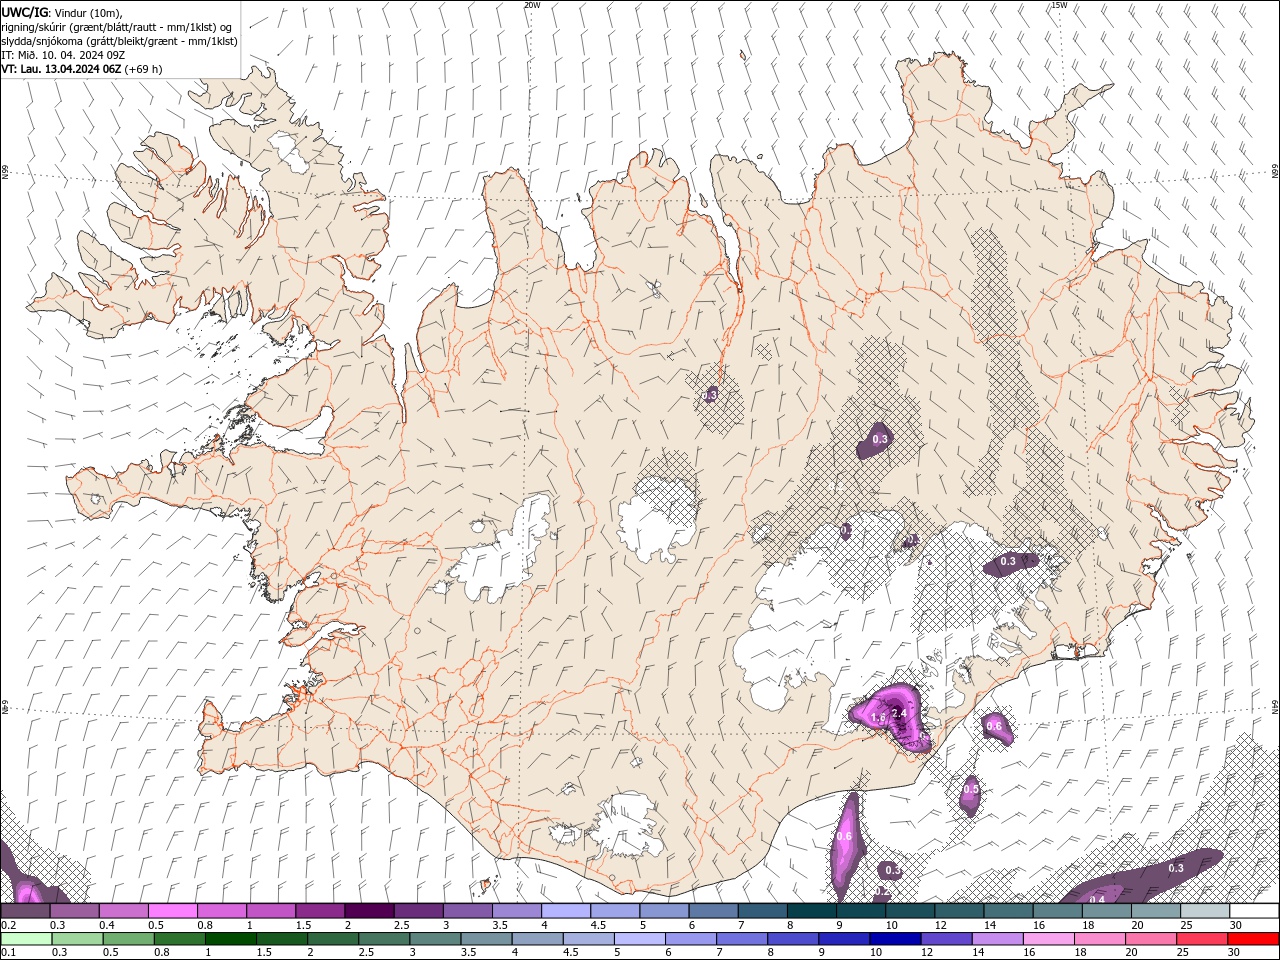This screenshot has width=1280, height=960.
Task: Click the '15W' longitude label at top
Action: pos(1059,5)
